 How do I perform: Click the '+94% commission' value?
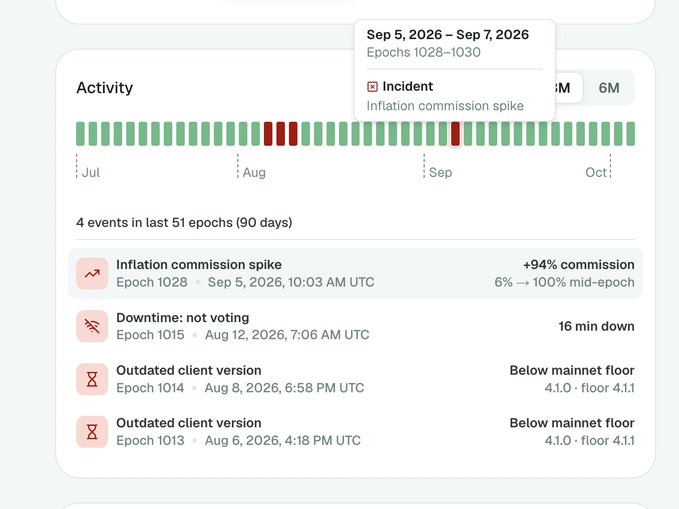tap(579, 265)
